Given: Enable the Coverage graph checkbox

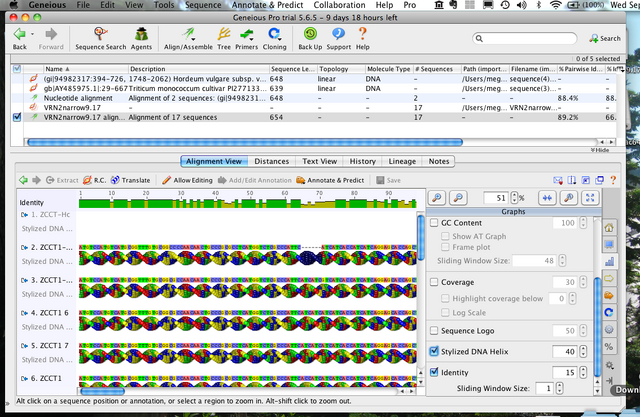Looking at the screenshot, I should tap(434, 282).
